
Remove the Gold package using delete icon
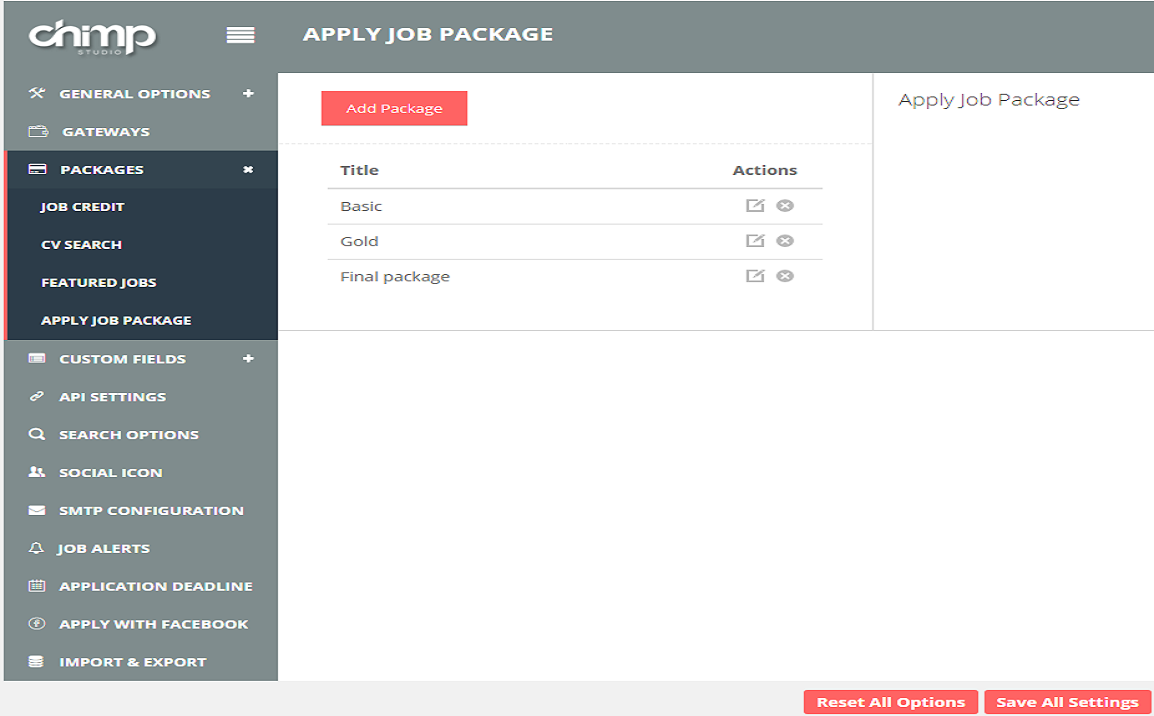(785, 241)
